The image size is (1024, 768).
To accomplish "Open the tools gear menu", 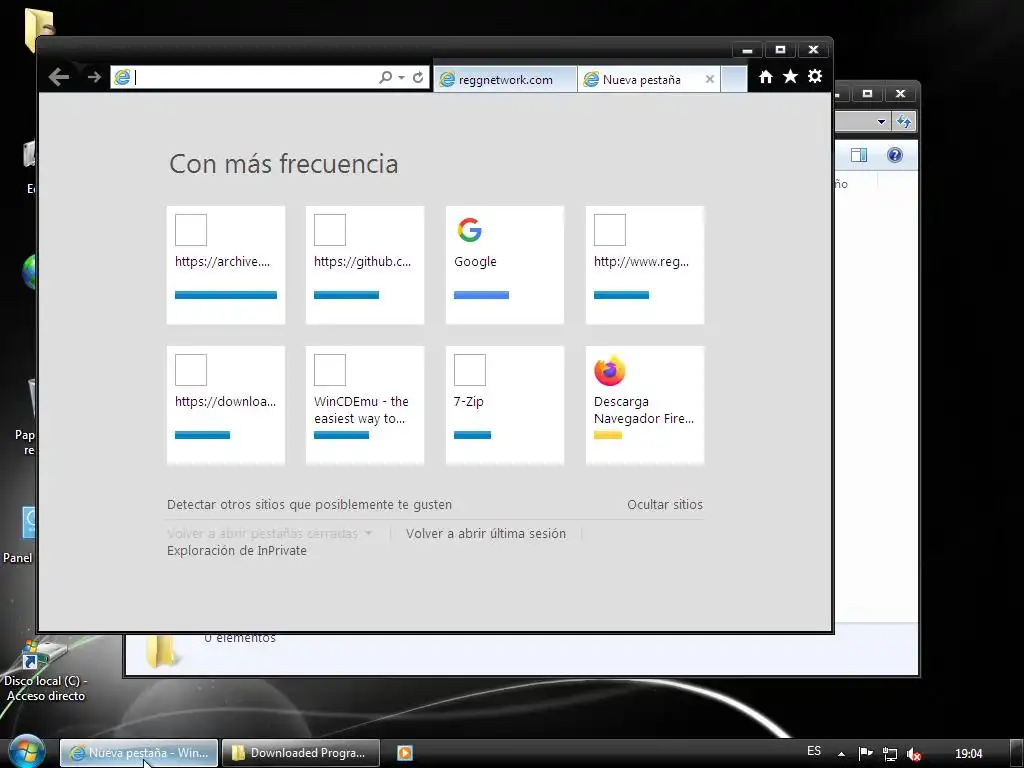I will pyautogui.click(x=815, y=76).
